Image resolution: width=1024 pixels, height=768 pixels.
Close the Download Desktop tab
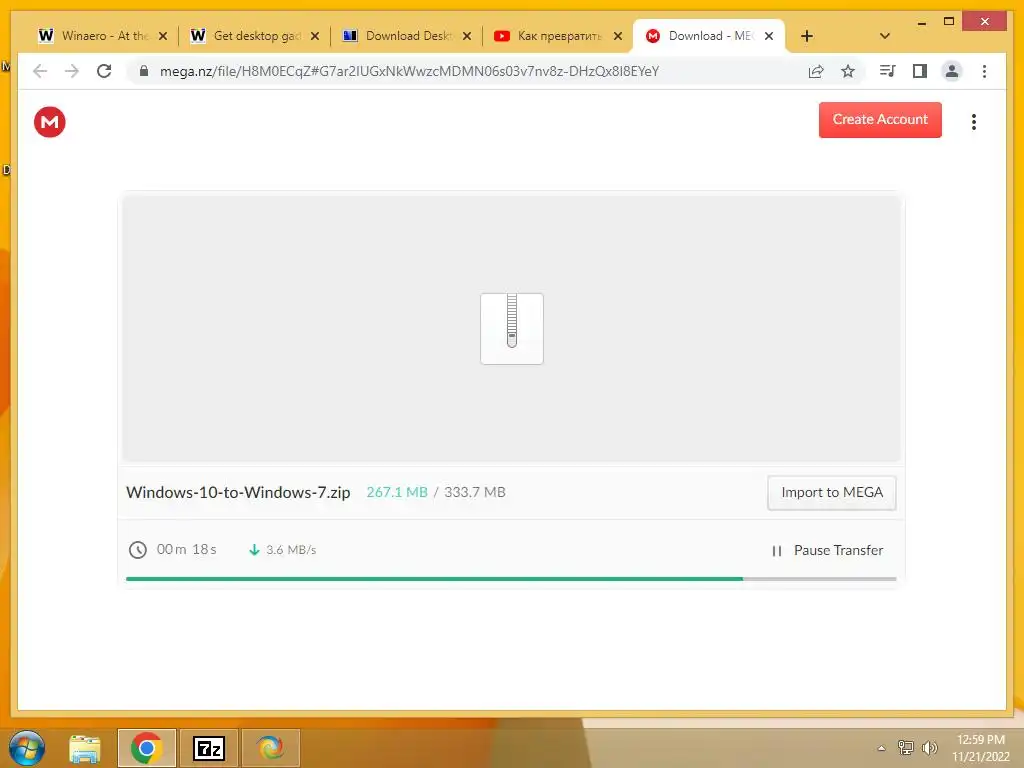coord(466,36)
